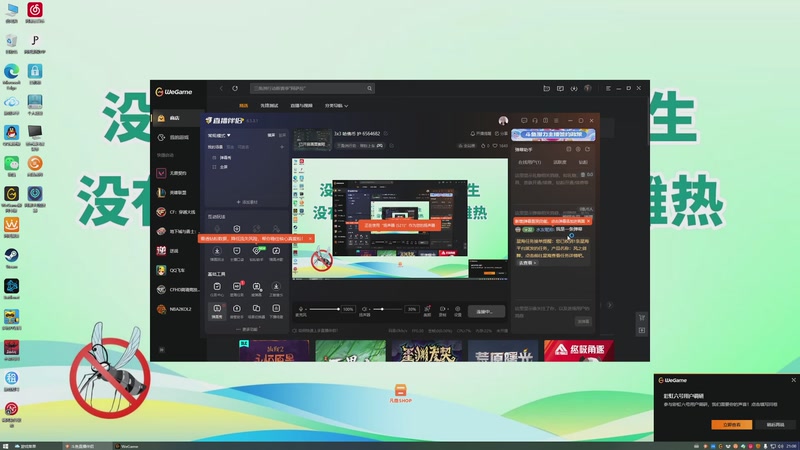Image resolution: width=800 pixels, height=450 pixels.
Task: Close the WeGame survey popup
Action: click(793, 380)
